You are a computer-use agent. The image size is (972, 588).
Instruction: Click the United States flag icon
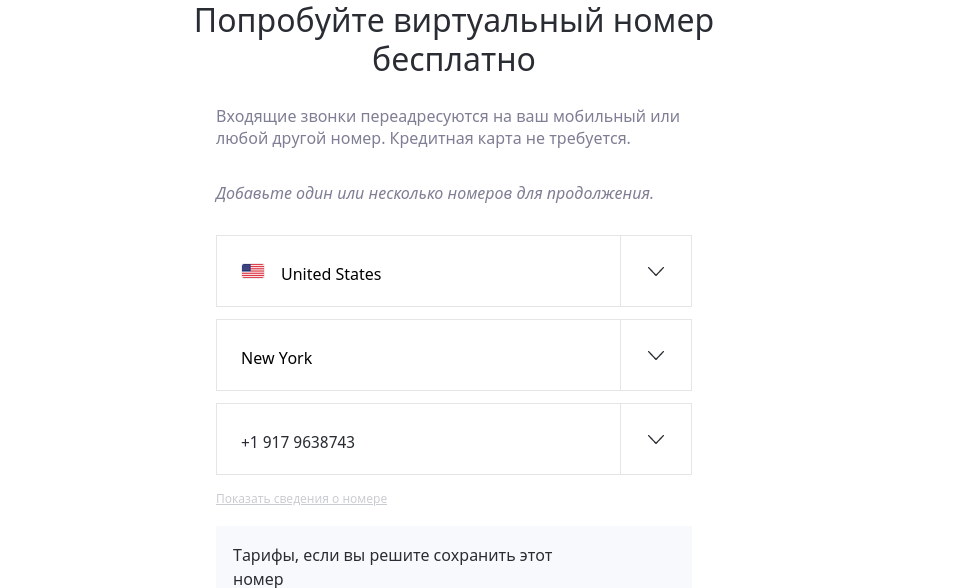253,271
